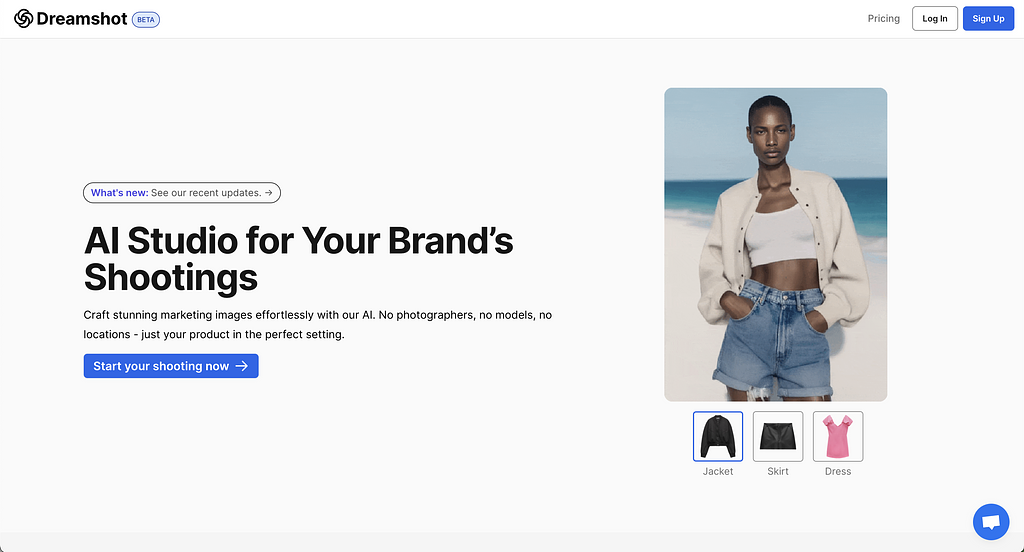Click the Skirt label text
The image size is (1024, 552).
(x=778, y=471)
